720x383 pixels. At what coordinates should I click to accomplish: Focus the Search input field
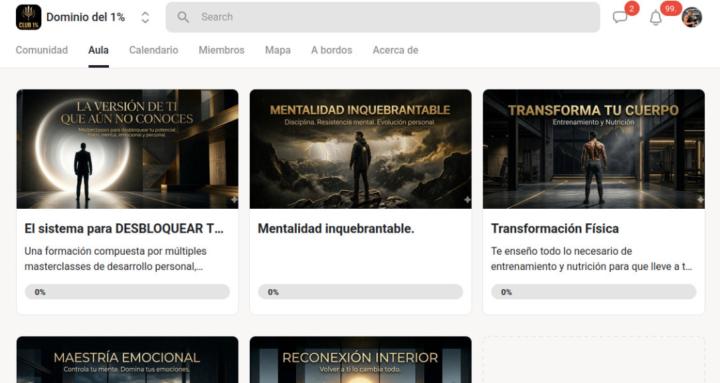pos(382,17)
